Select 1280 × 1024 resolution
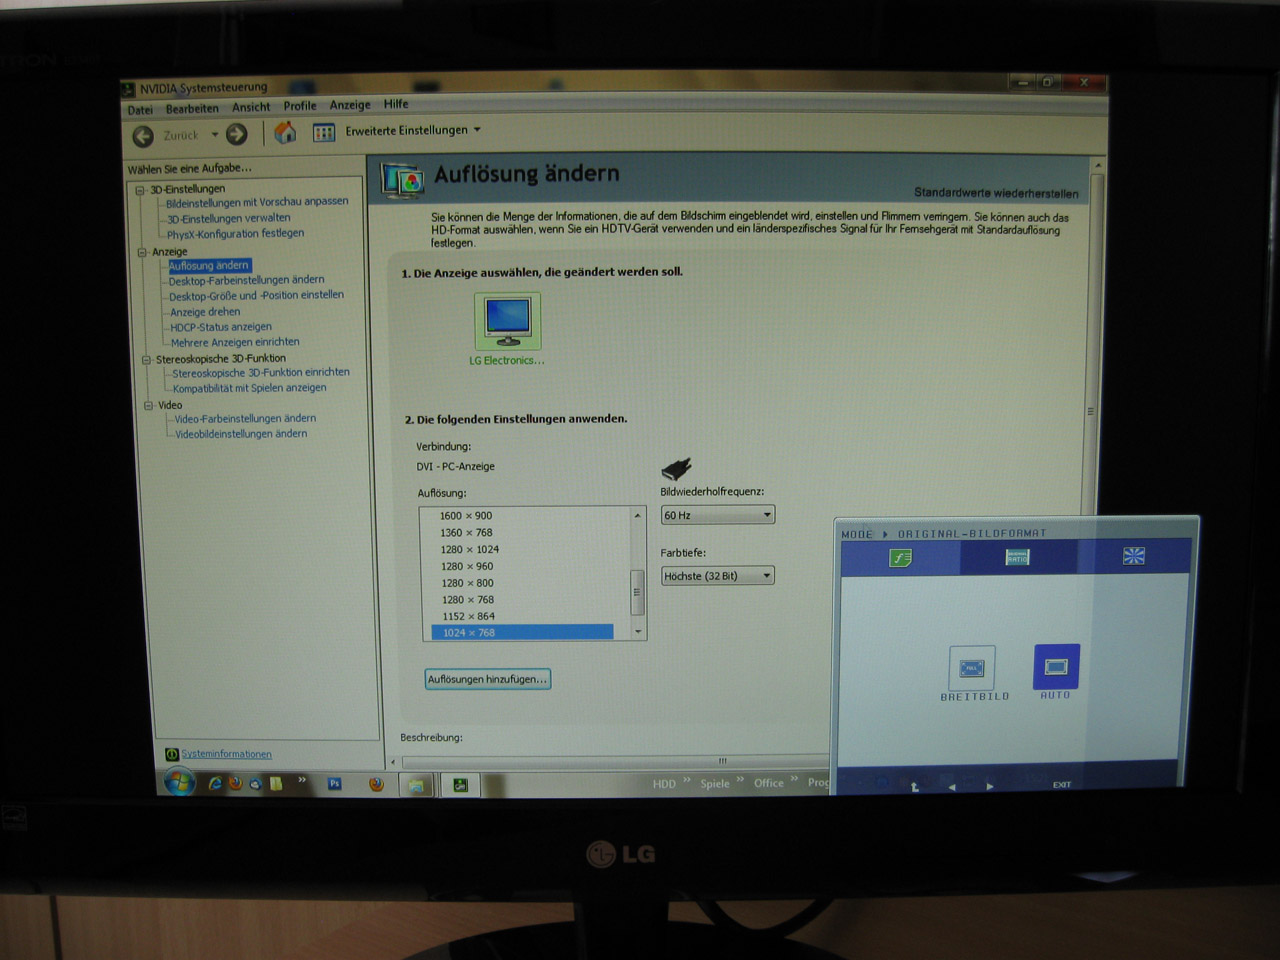 pos(470,550)
